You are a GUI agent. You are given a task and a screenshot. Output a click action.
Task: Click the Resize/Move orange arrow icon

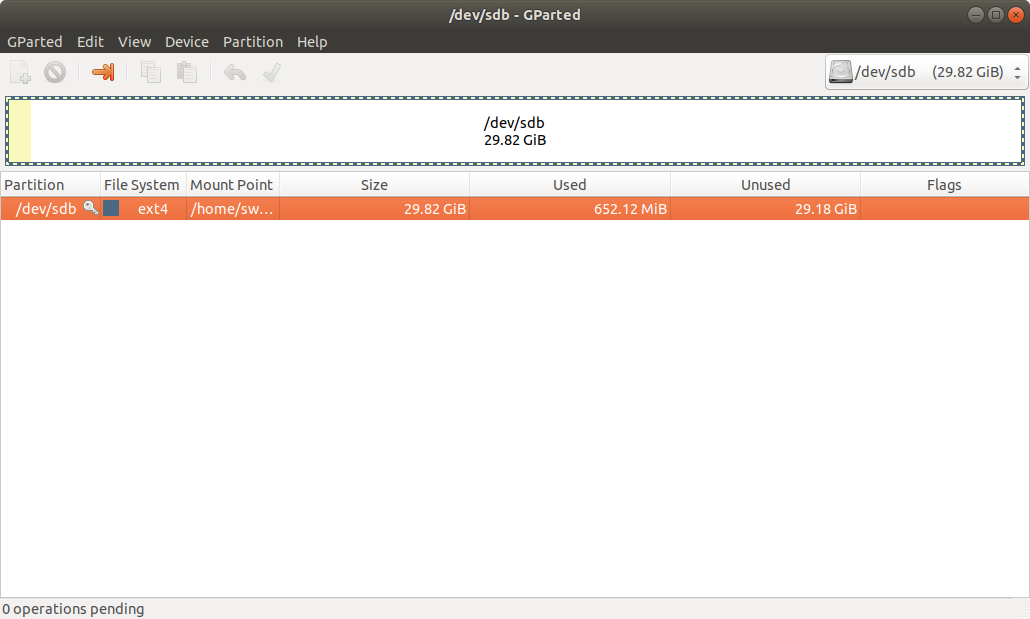tap(103, 72)
